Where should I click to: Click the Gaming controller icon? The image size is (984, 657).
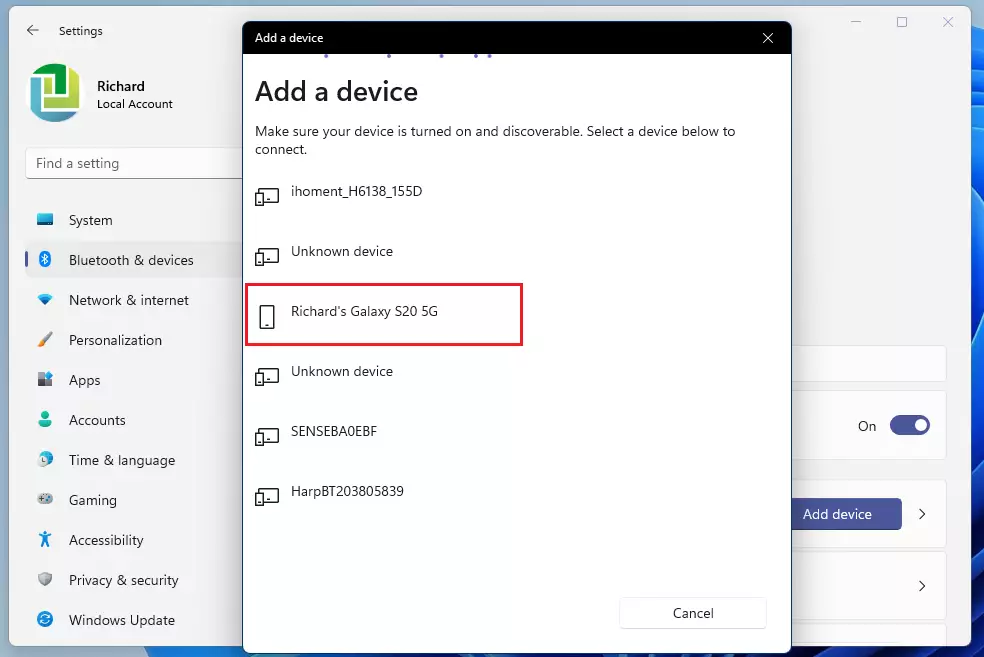[x=45, y=499]
